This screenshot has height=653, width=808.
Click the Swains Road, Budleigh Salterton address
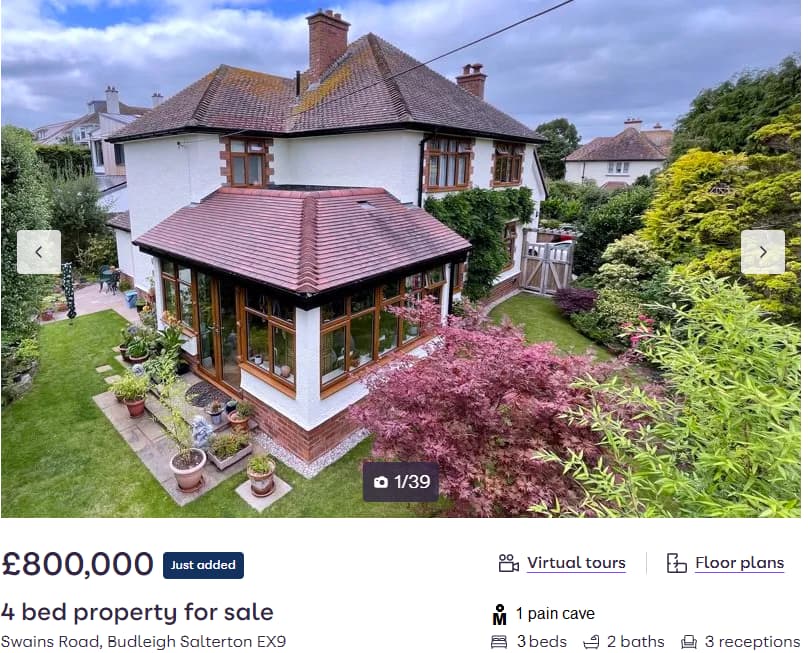143,642
